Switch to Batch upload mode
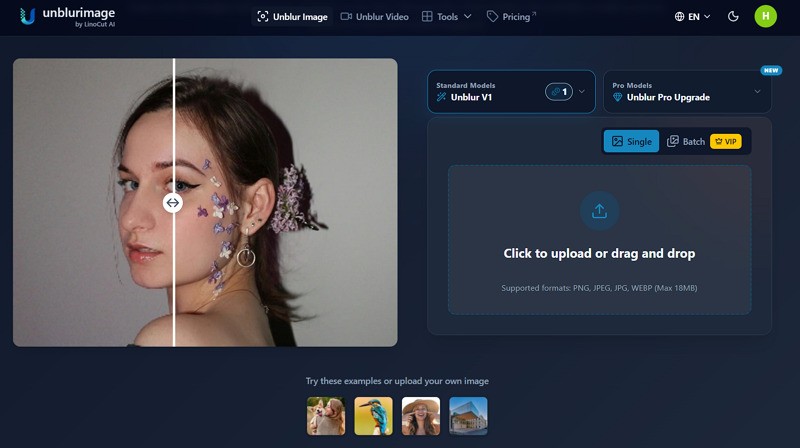Image resolution: width=800 pixels, height=448 pixels. coord(686,141)
